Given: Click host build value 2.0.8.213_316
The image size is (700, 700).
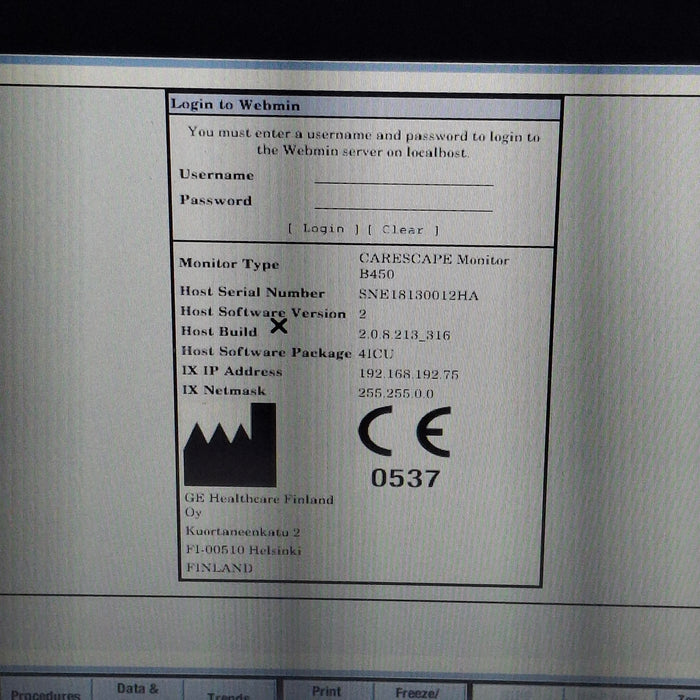Looking at the screenshot, I should 404,334.
